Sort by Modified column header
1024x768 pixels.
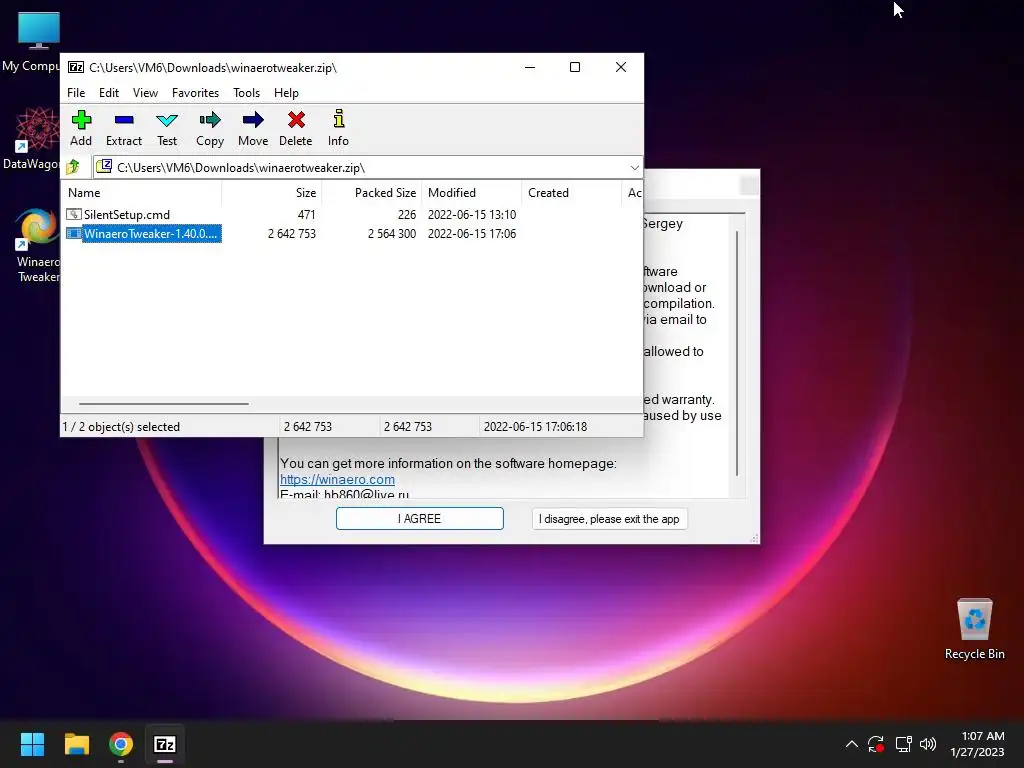click(472, 193)
